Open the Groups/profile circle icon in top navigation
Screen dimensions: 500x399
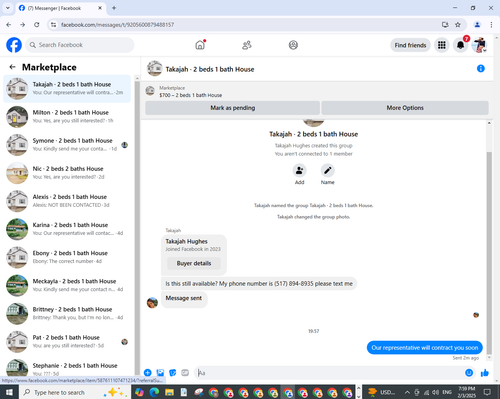click(x=293, y=45)
